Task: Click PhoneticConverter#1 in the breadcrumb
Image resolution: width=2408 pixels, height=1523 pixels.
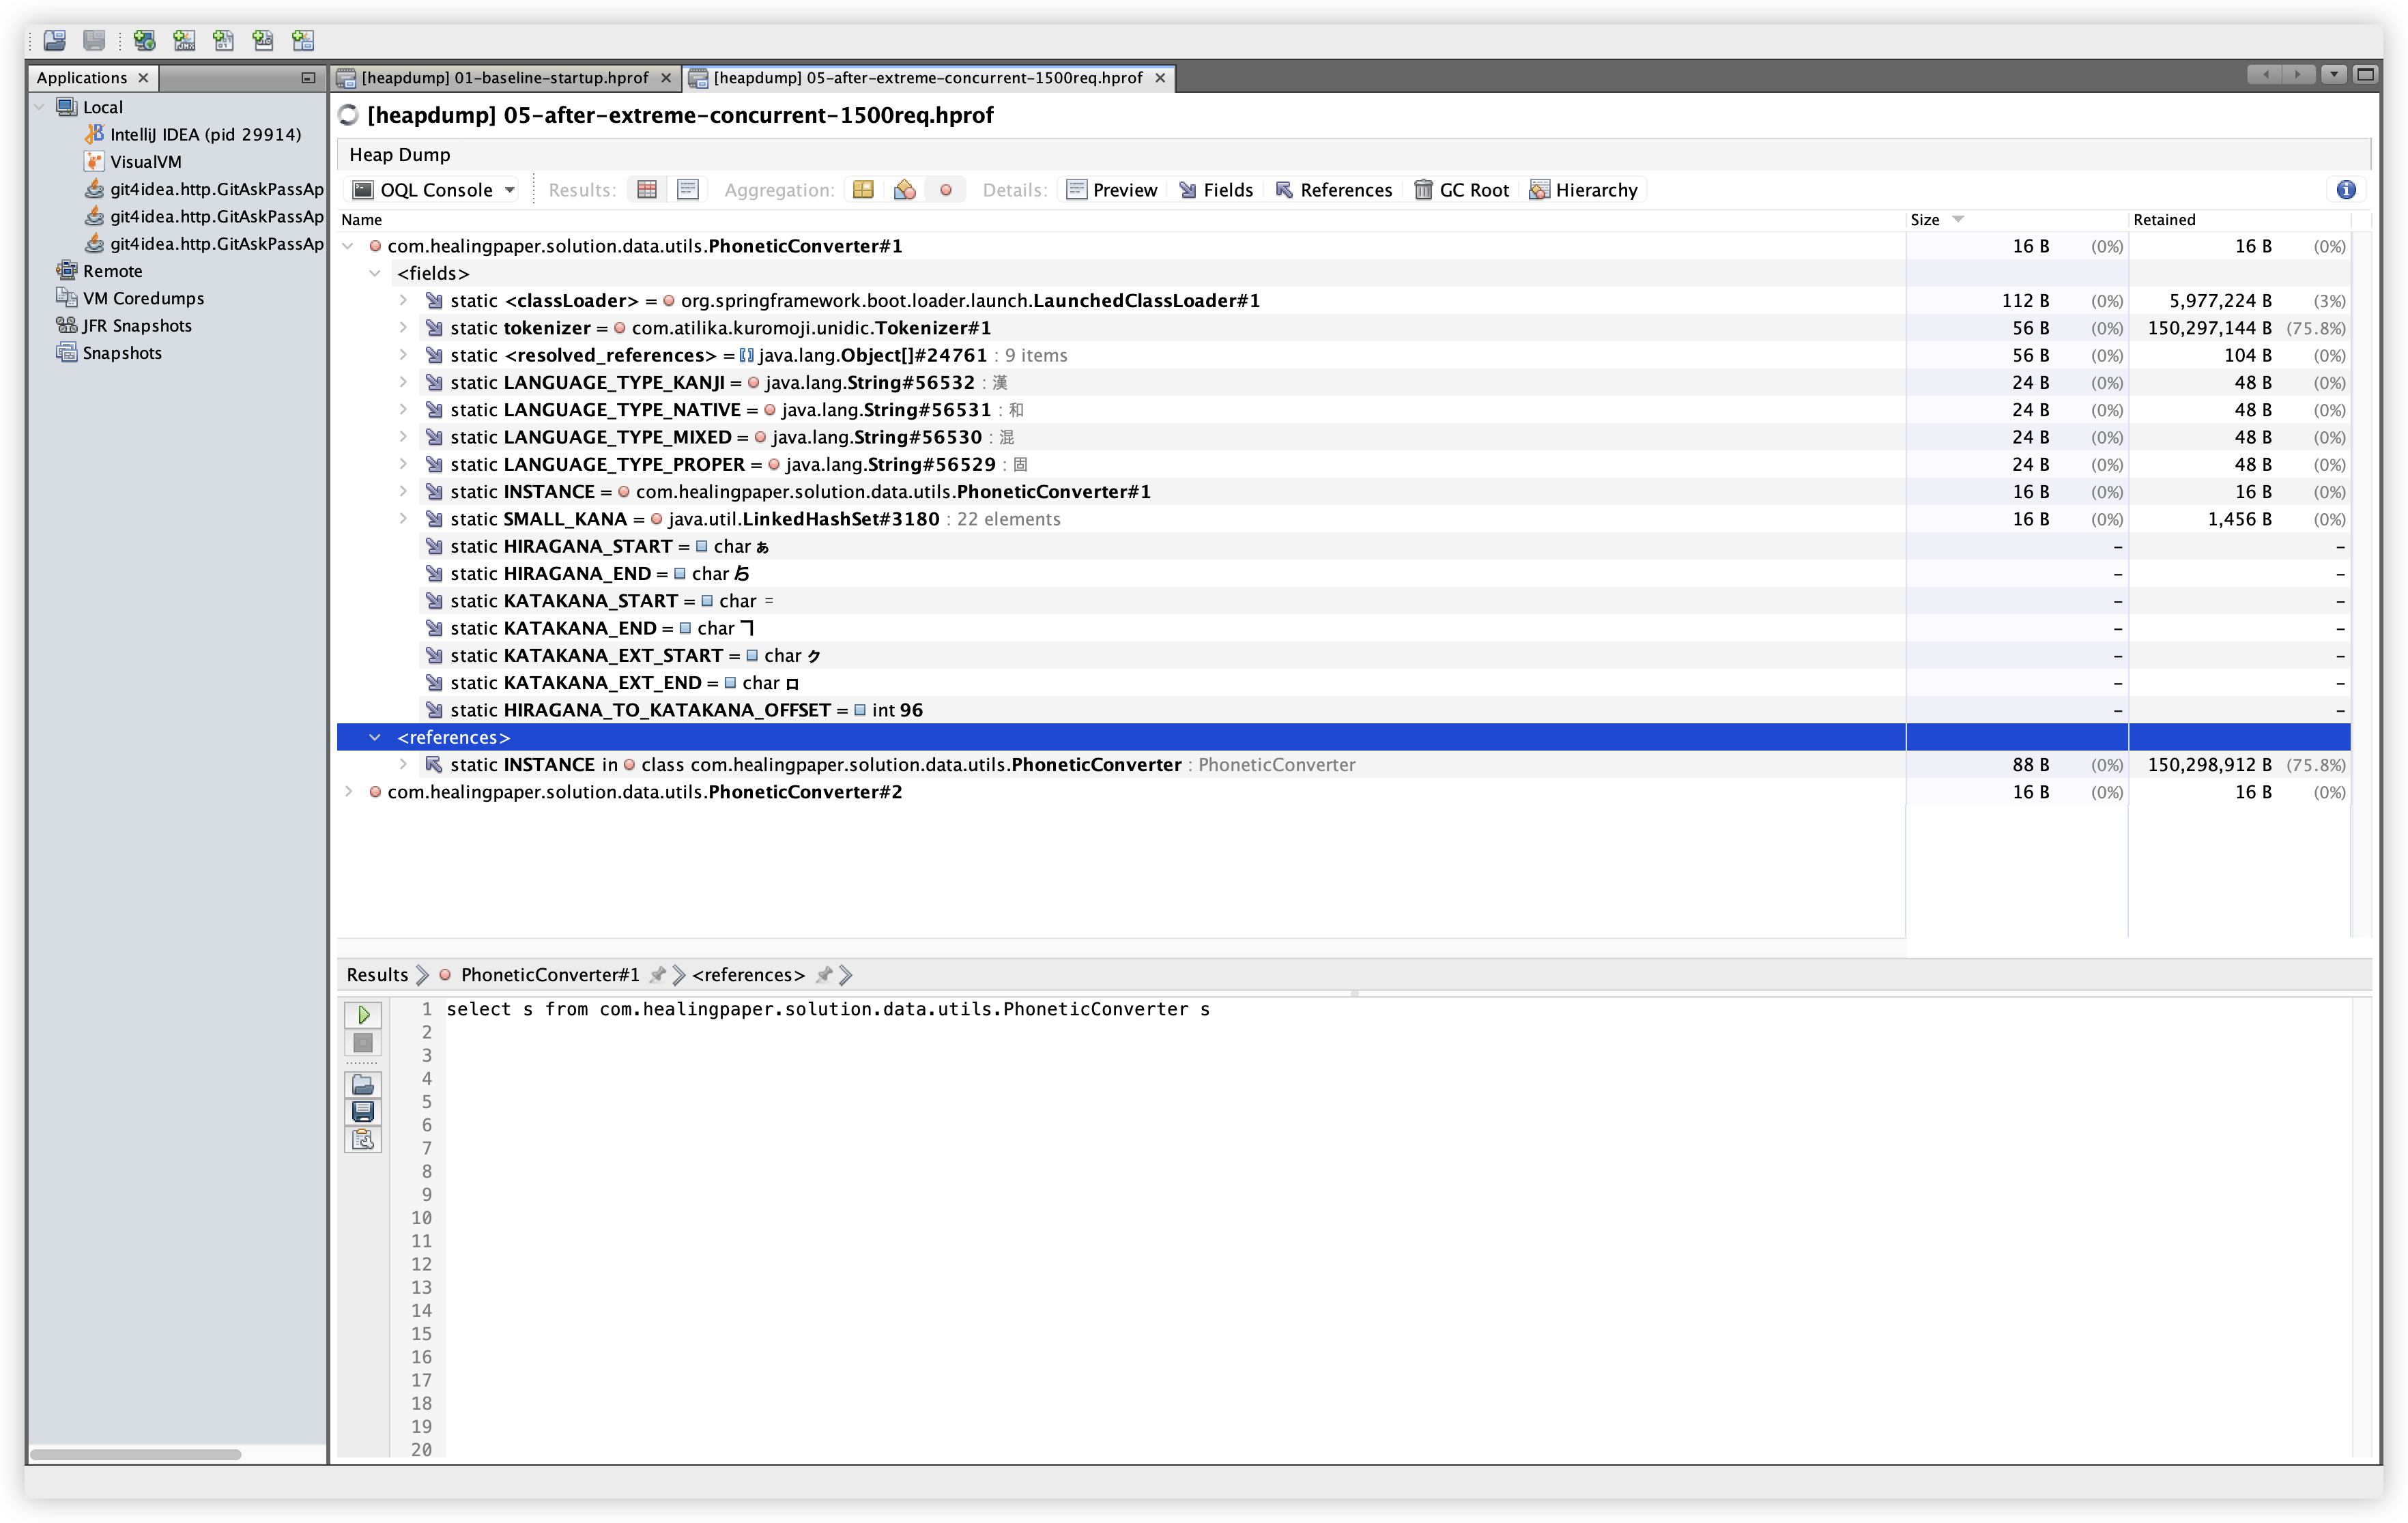Action: click(549, 975)
